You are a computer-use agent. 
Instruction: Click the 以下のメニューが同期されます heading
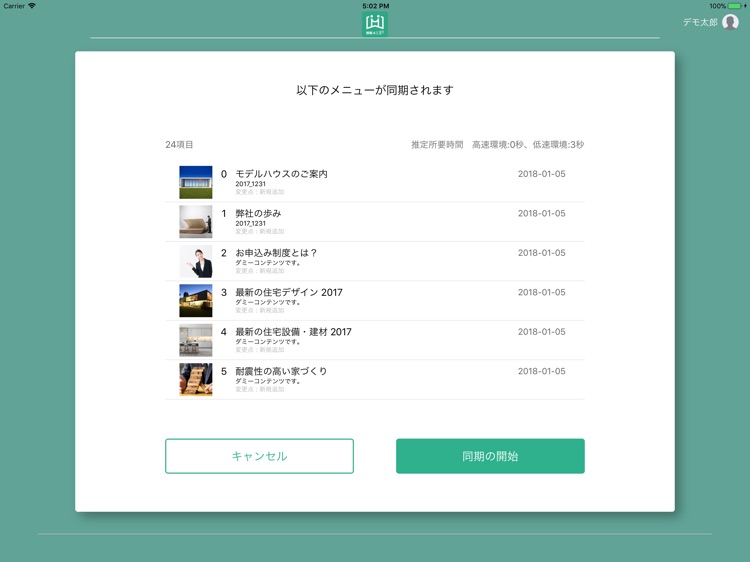[375, 90]
